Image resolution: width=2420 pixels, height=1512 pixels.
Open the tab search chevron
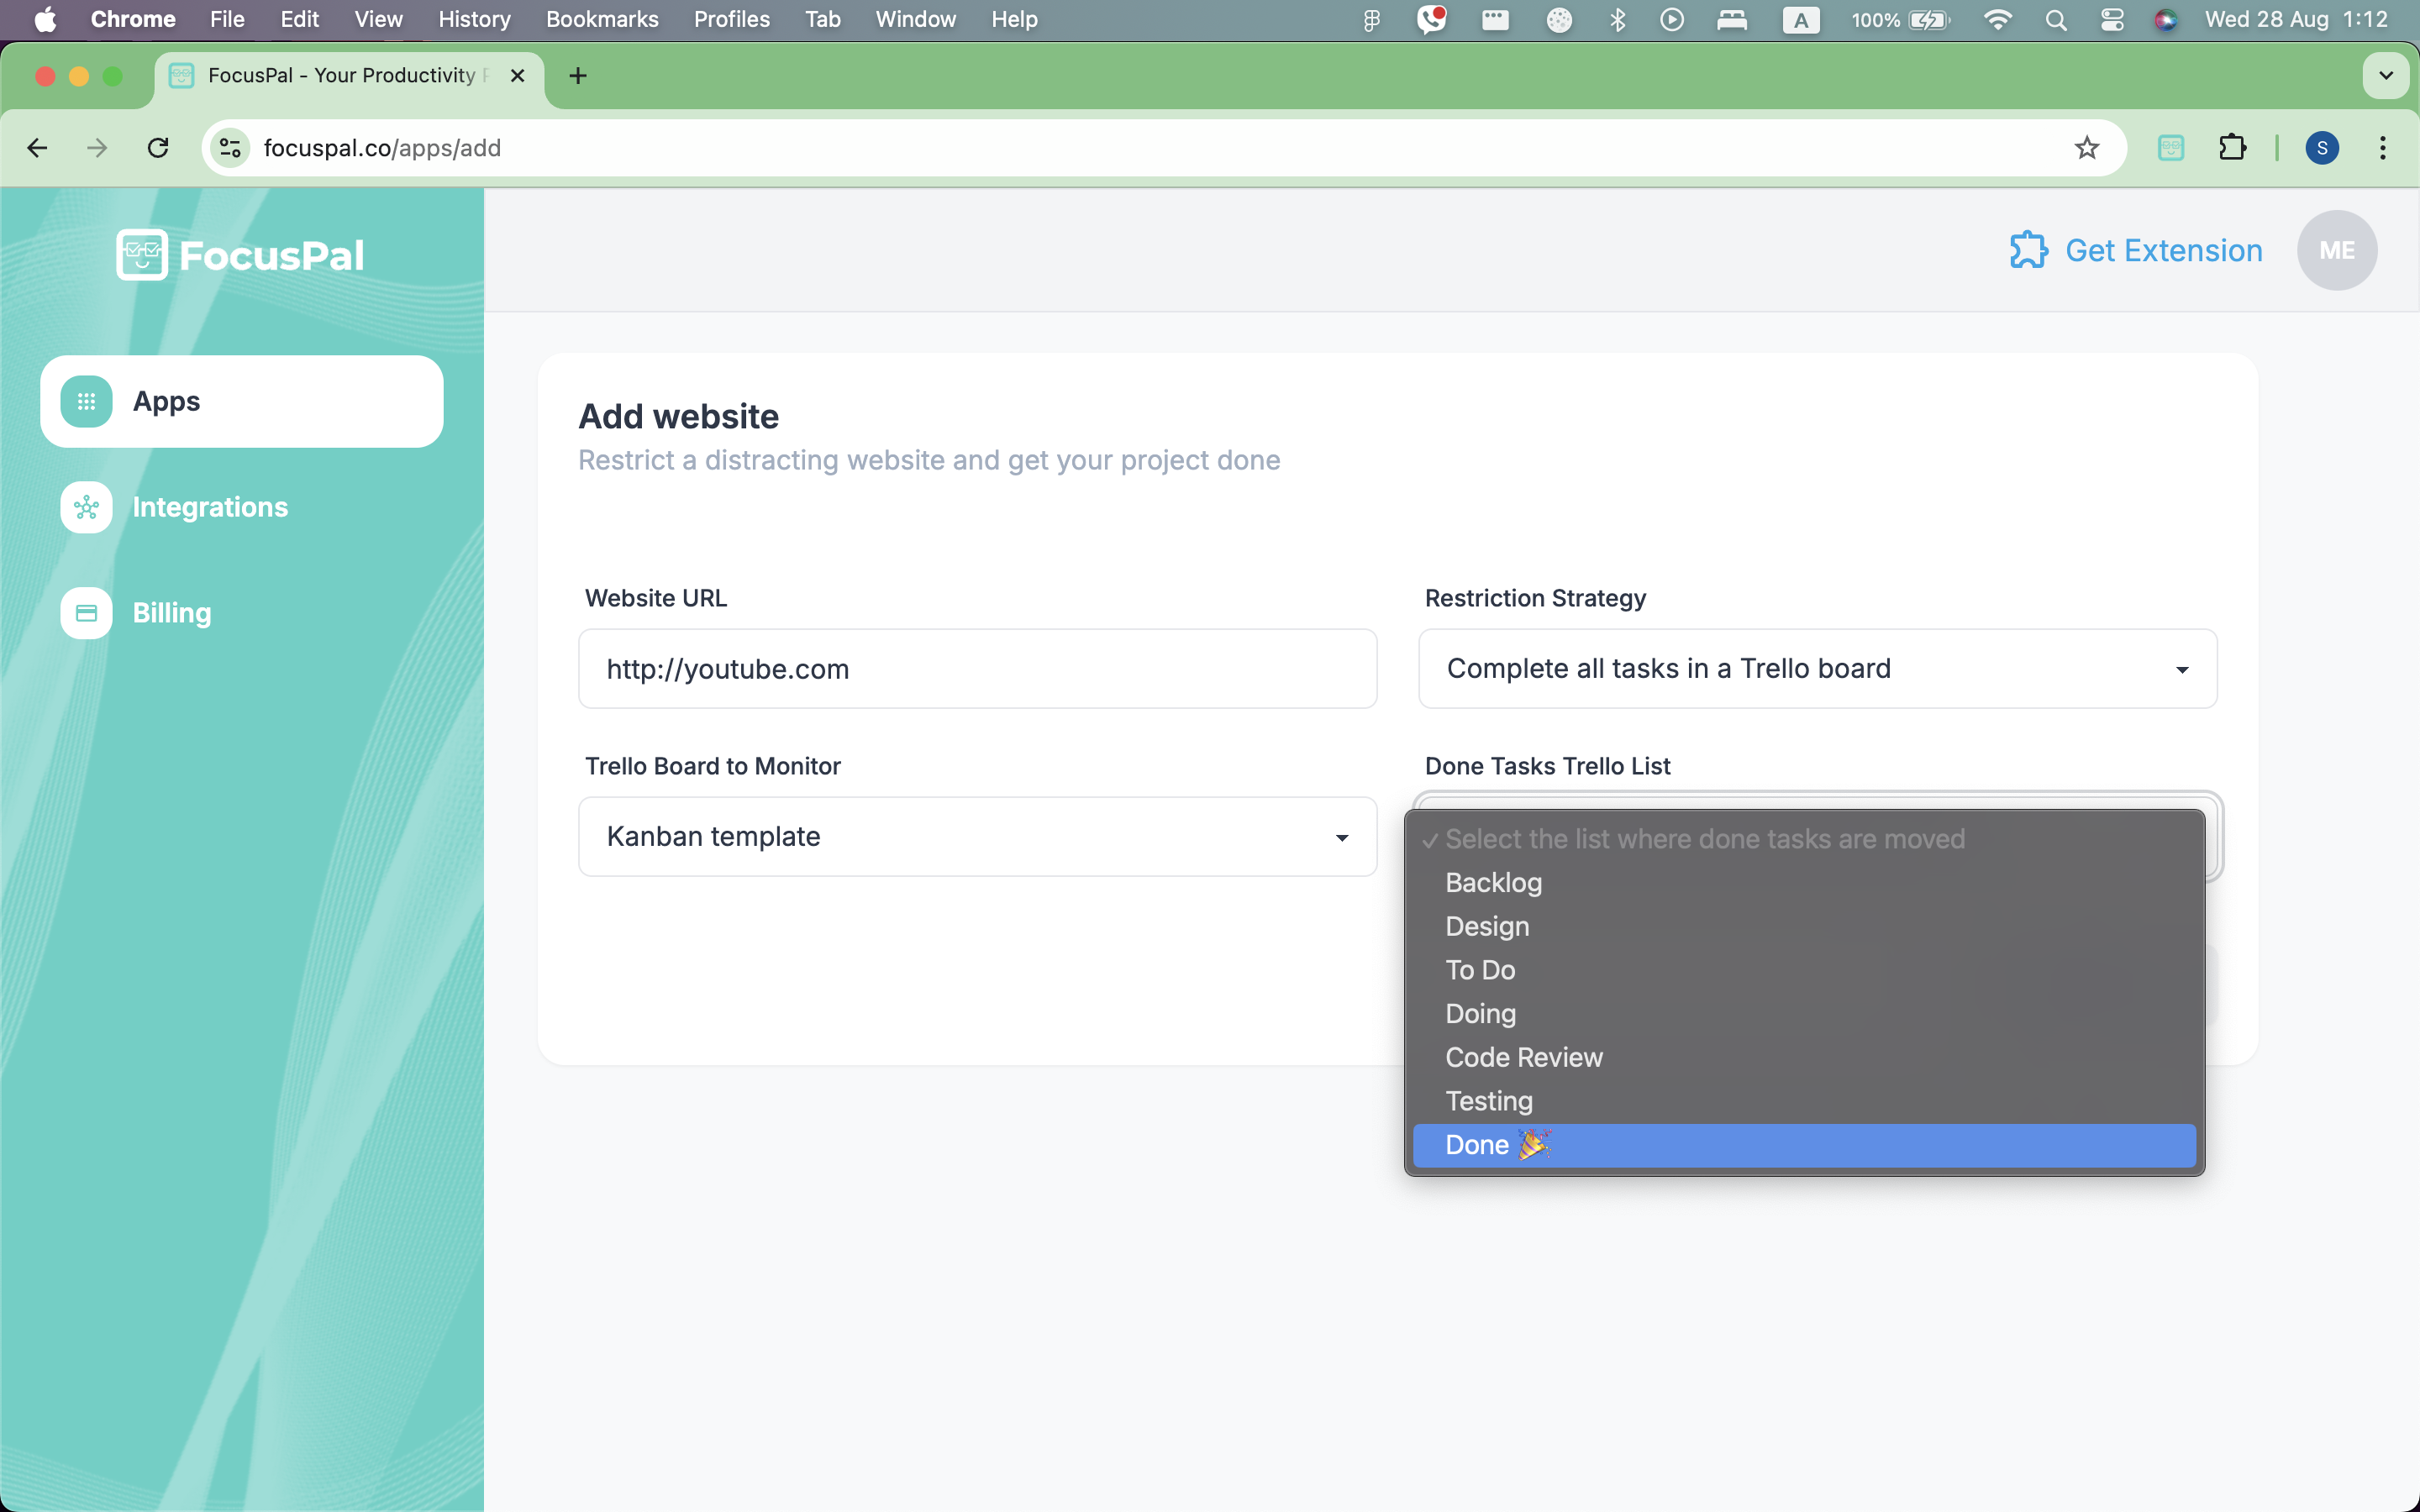(x=2386, y=76)
